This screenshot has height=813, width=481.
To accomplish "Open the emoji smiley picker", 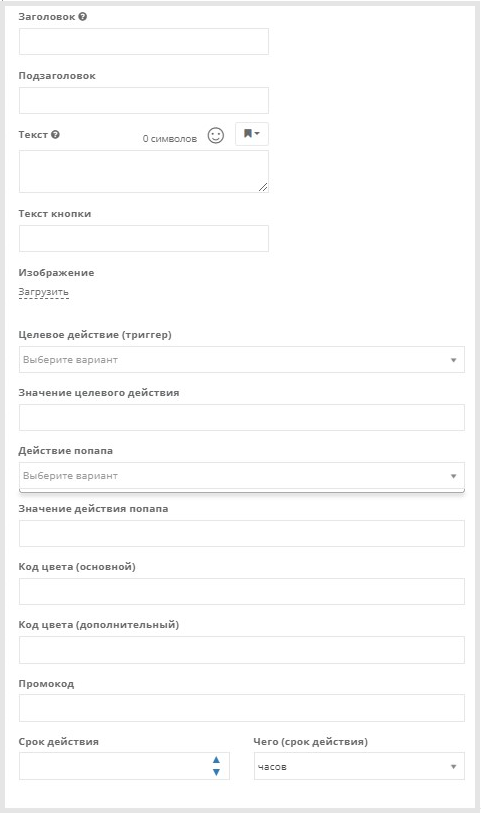I will click(216, 135).
